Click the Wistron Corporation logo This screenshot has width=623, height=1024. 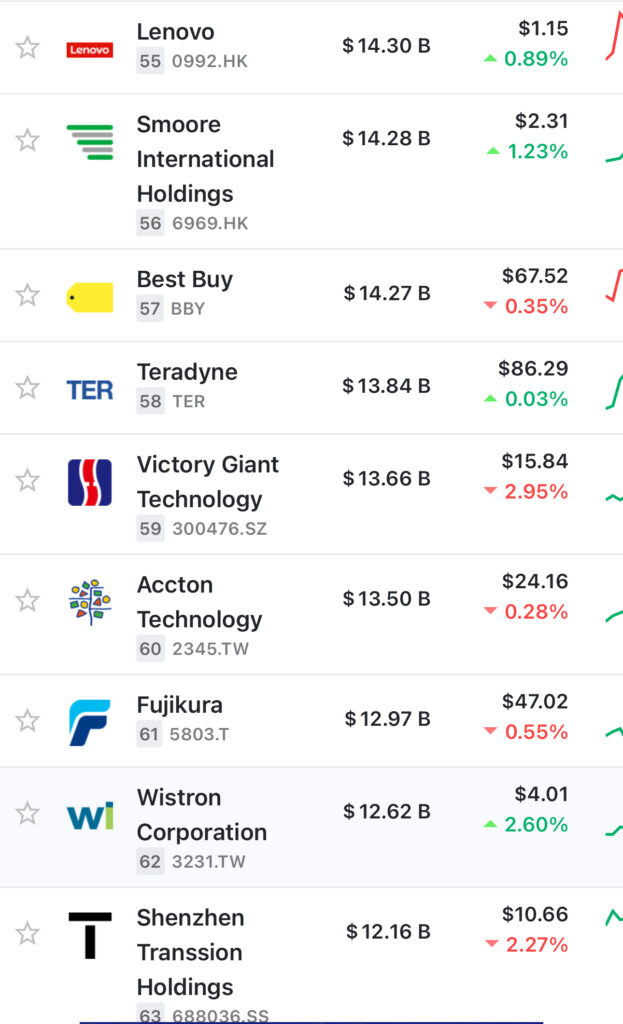point(90,815)
